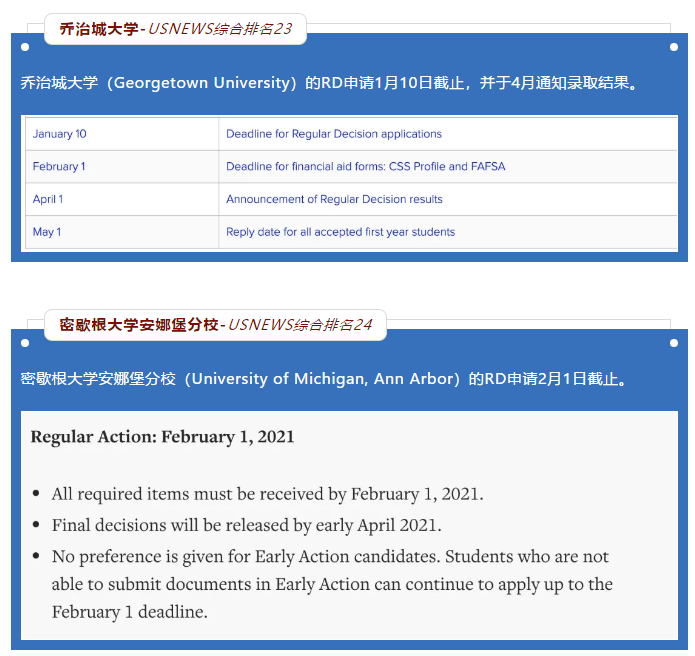Click 'Regular Action: February 1, 2021' heading

coord(162,437)
